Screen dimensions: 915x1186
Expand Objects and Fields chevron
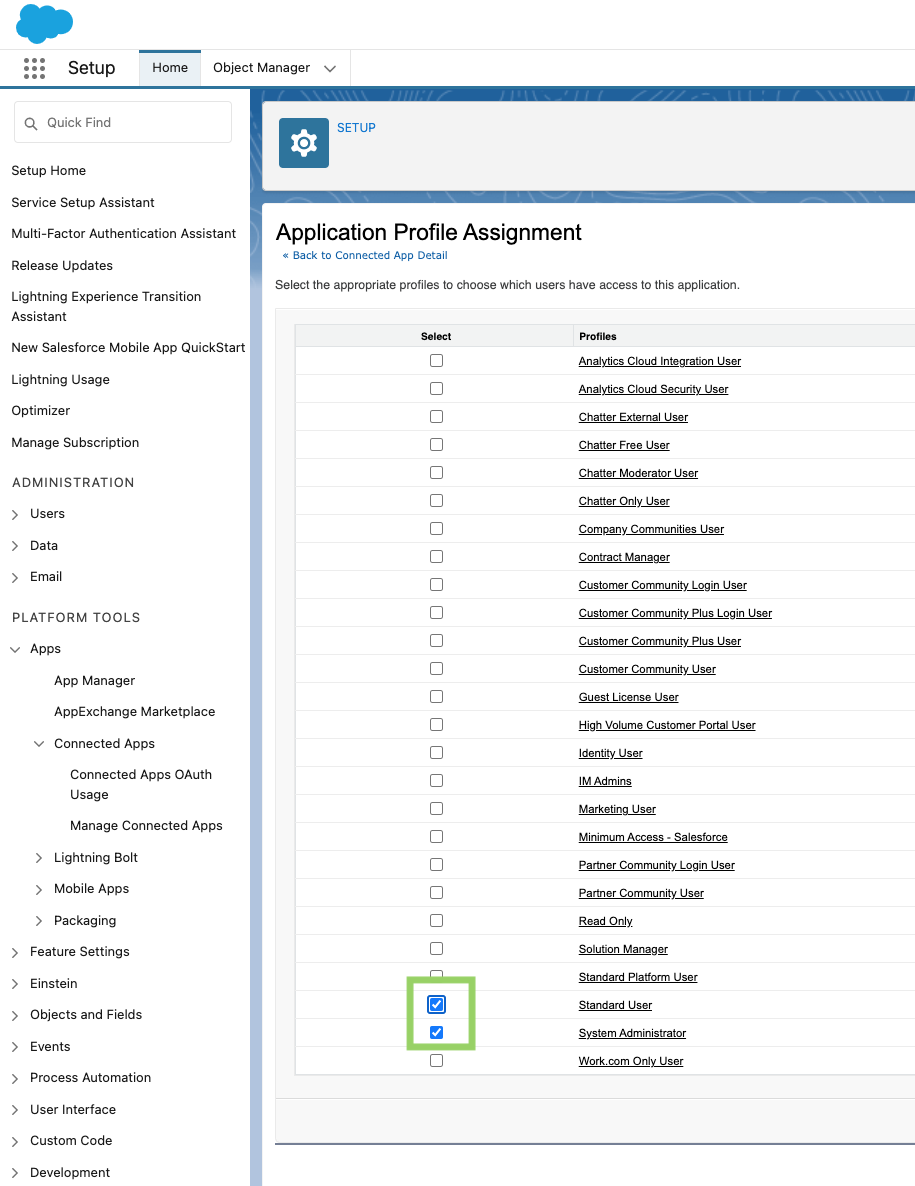pos(15,1015)
